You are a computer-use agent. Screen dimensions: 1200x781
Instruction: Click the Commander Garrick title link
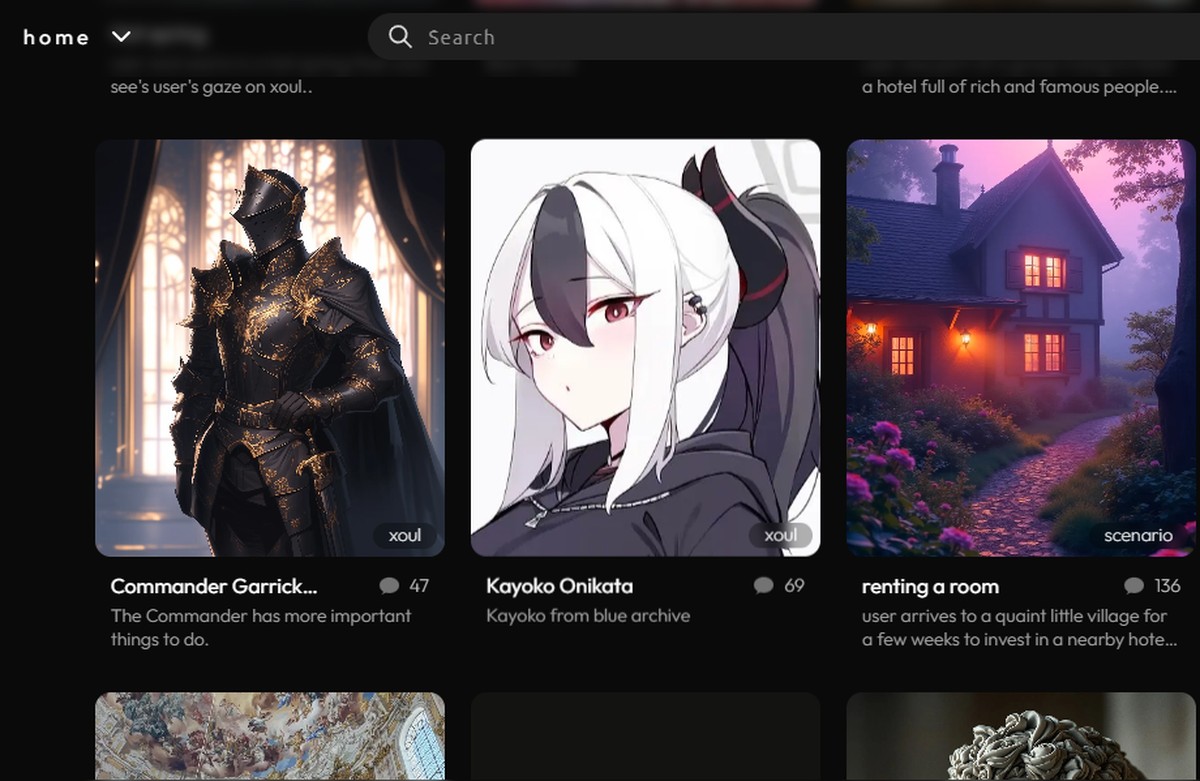[214, 586]
